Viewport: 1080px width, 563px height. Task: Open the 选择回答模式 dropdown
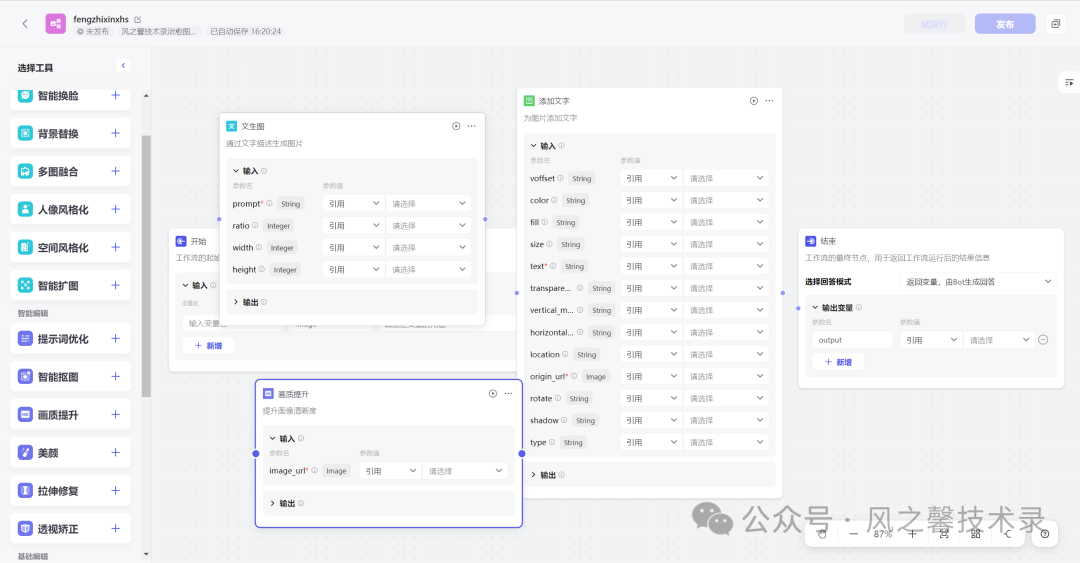[978, 282]
